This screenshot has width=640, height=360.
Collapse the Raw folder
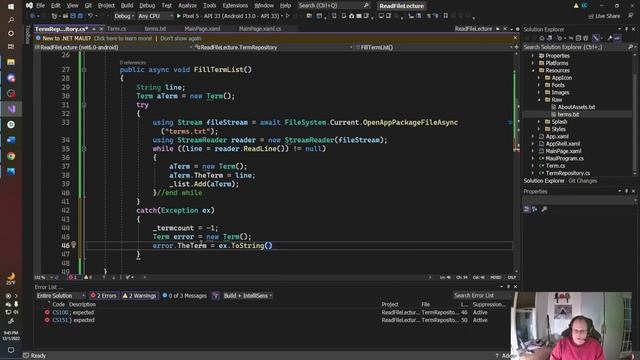(539, 100)
